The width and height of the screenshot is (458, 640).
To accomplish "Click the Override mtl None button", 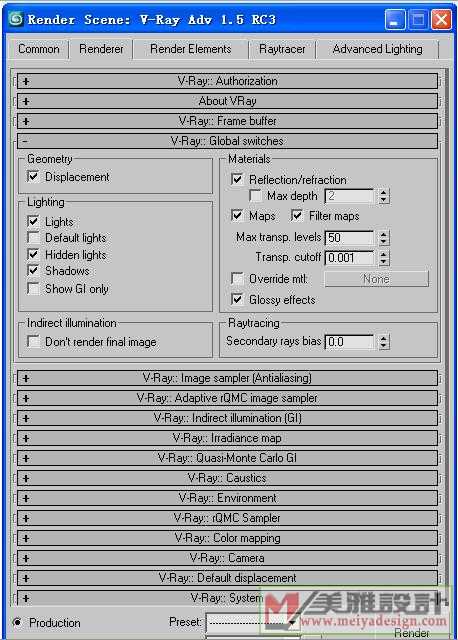I will point(376,279).
